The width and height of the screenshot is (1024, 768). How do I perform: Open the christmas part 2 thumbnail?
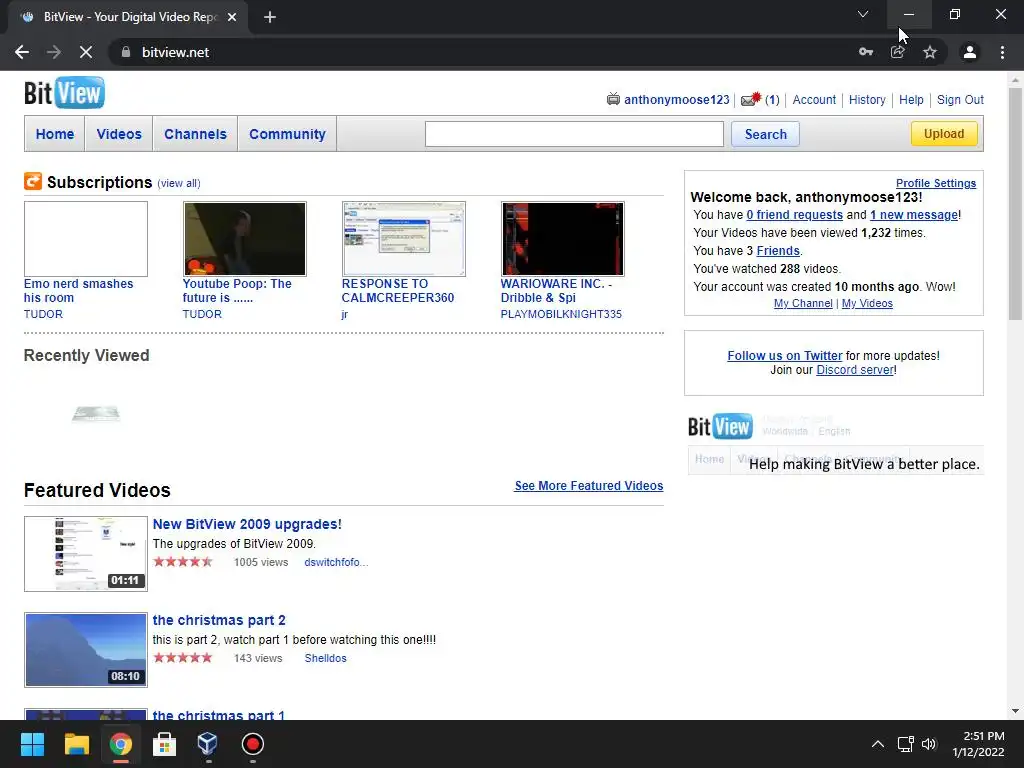click(x=86, y=650)
